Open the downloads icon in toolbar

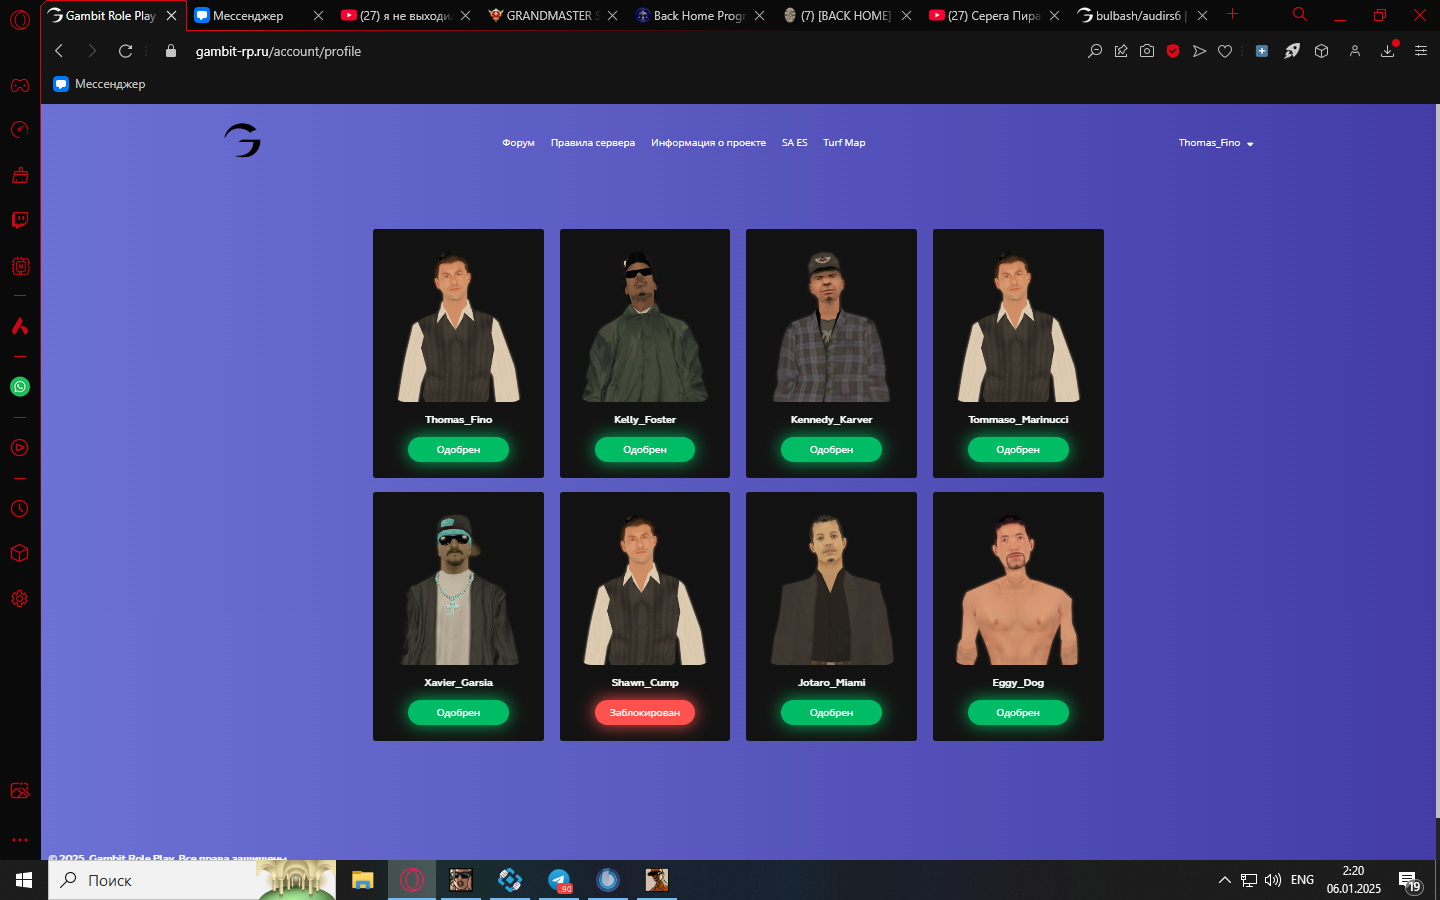tap(1387, 51)
